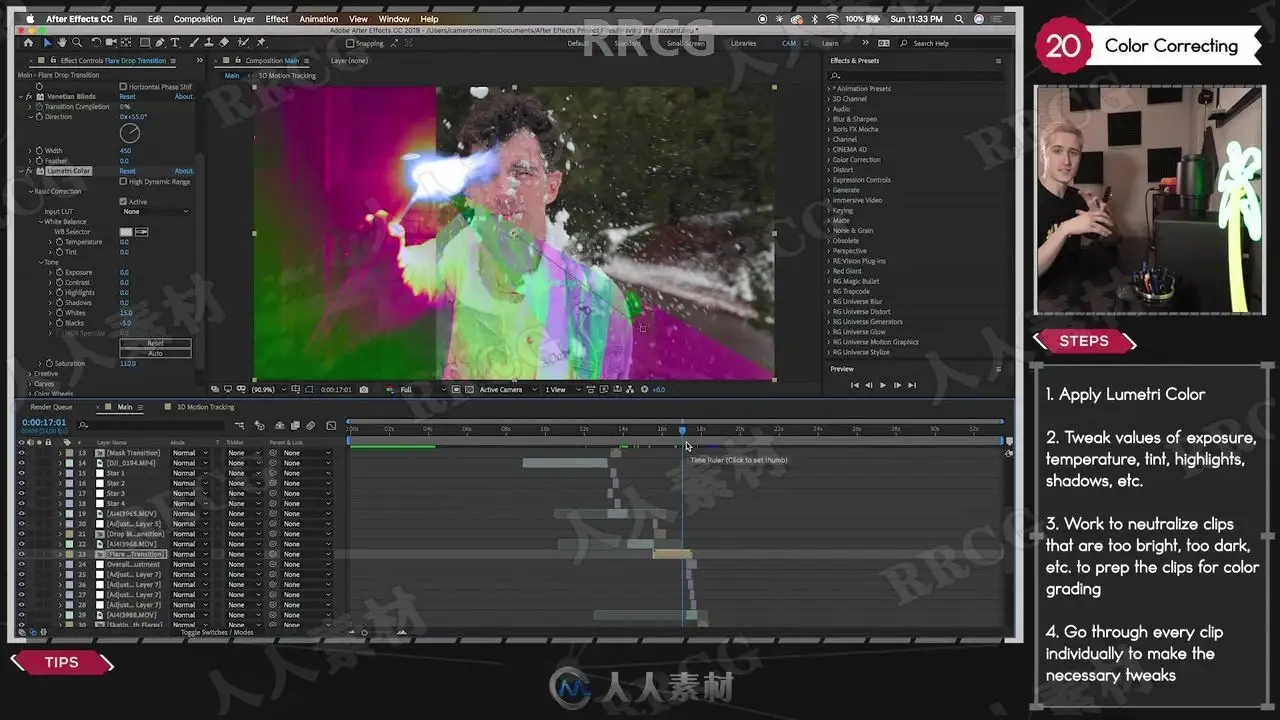The image size is (1280, 720).
Task: Select the Rotation tool
Action: 96,43
